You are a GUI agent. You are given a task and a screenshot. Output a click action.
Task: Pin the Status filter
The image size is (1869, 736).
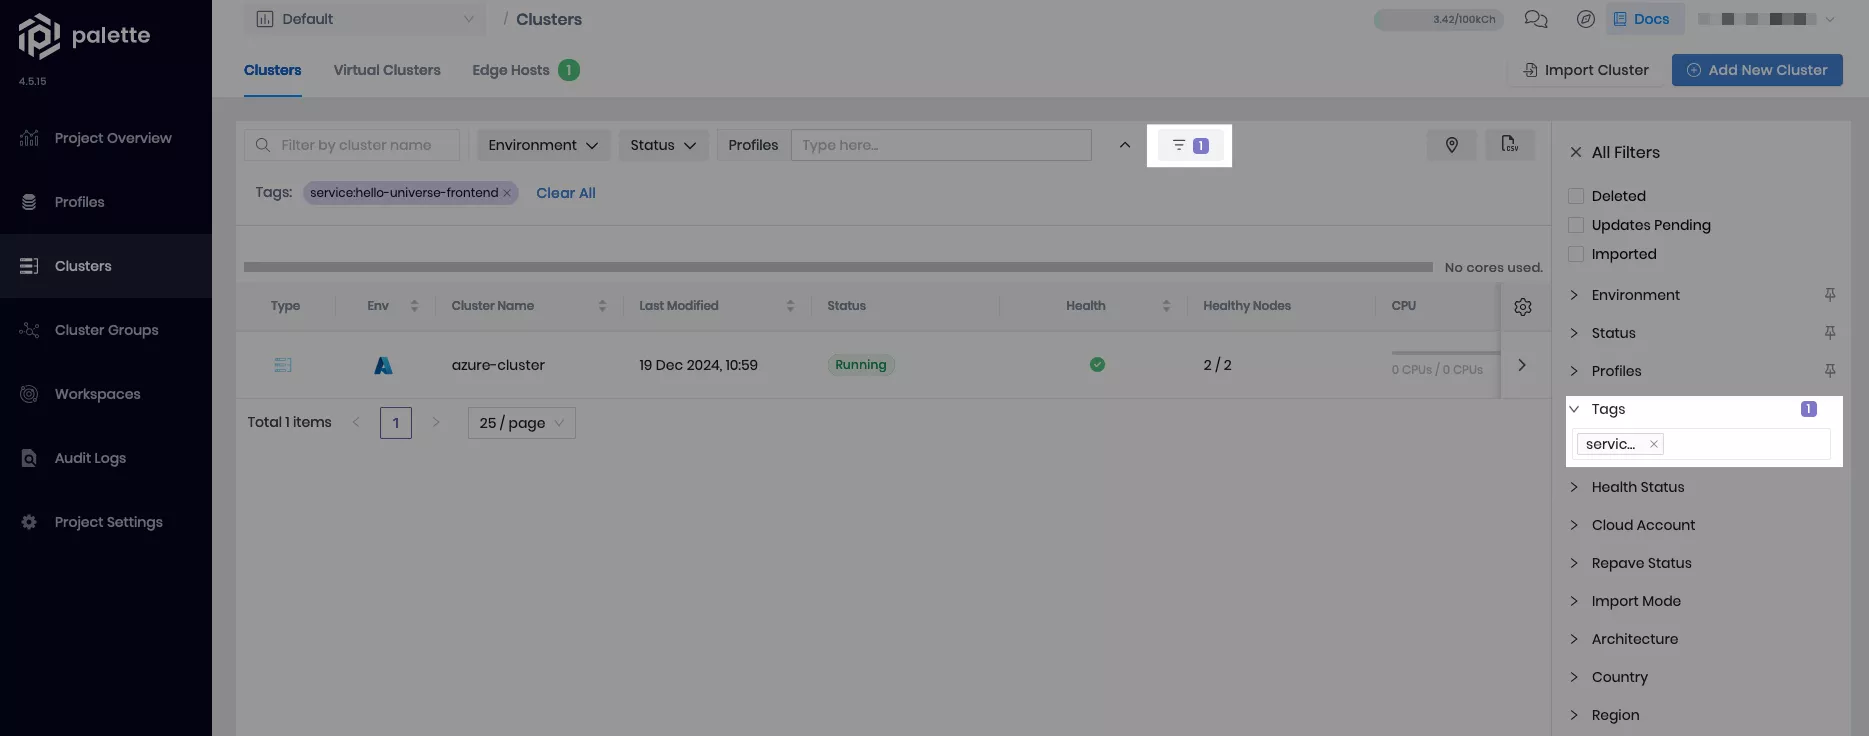click(x=1830, y=333)
